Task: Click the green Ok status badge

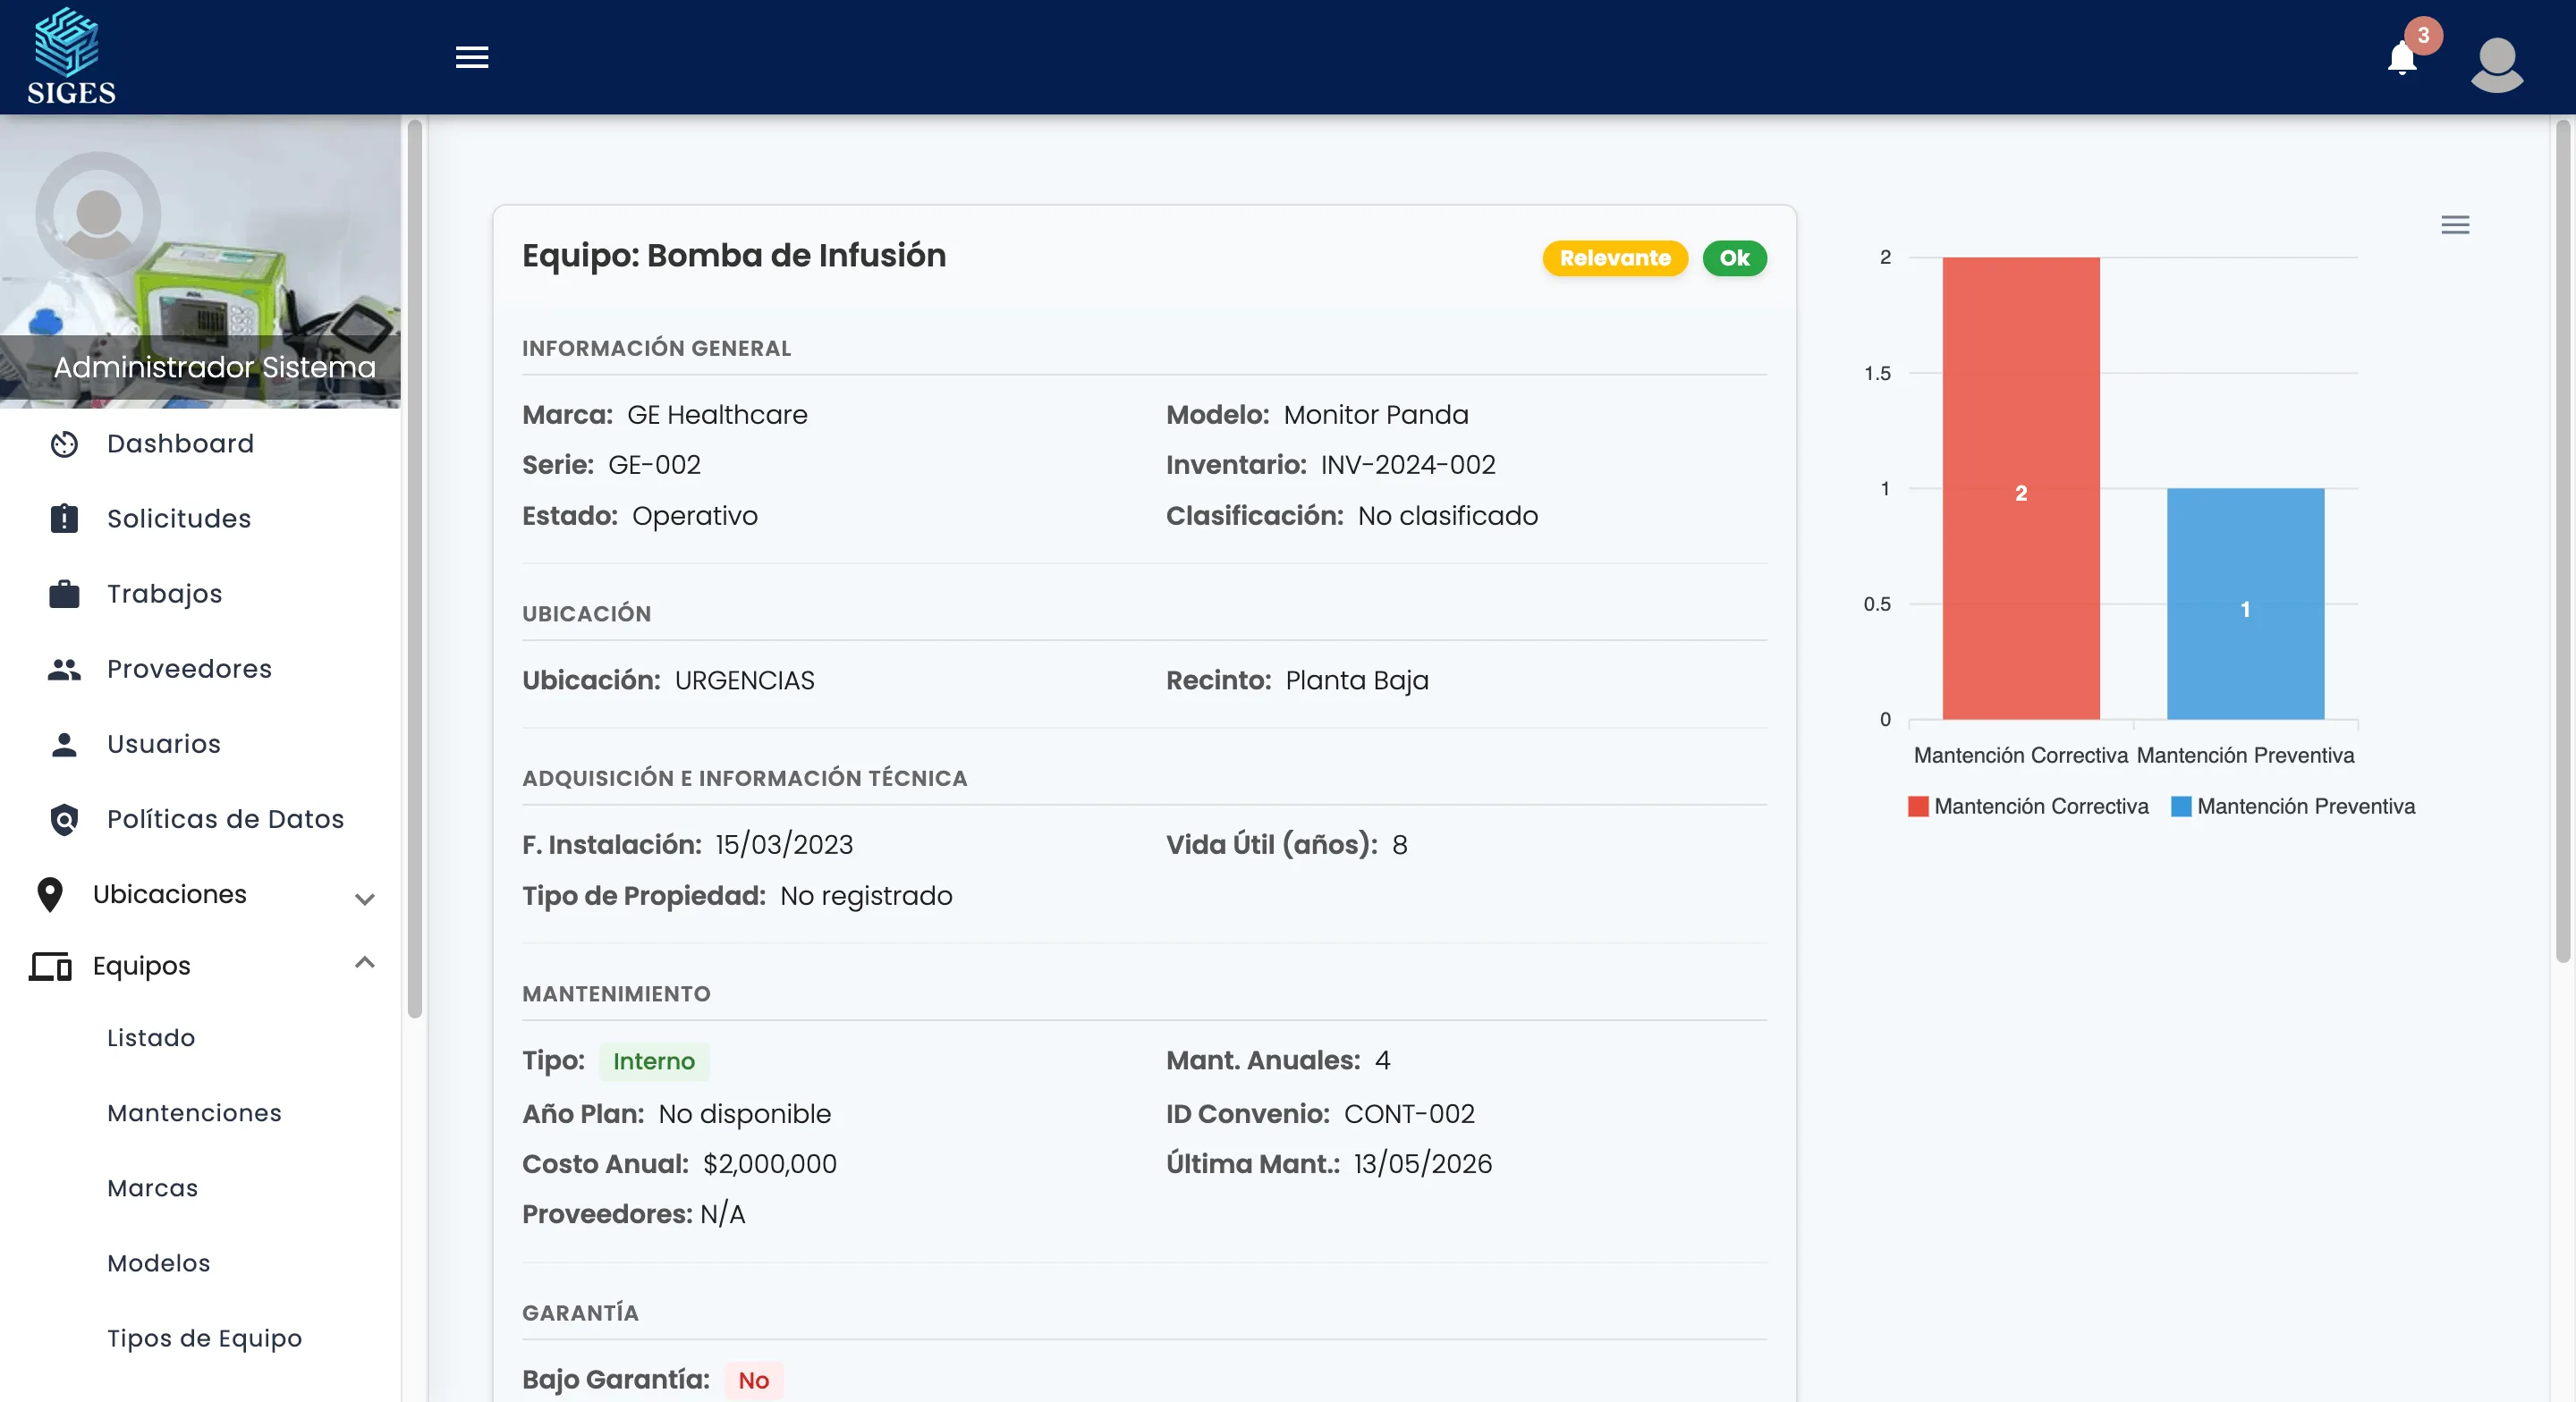Action: coord(1734,258)
